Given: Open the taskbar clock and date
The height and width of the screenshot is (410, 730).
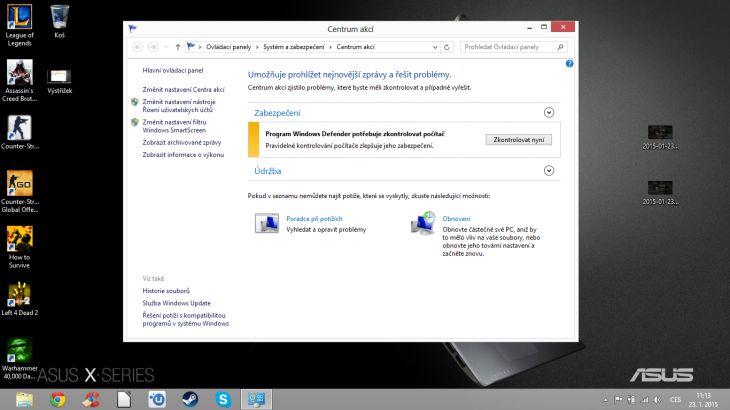Looking at the screenshot, I should [x=703, y=400].
